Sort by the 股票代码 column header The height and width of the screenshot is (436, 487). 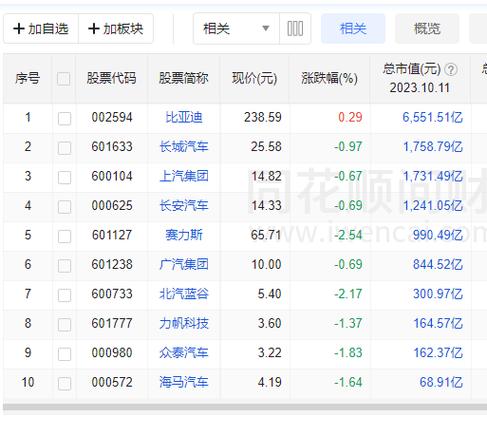pos(111,78)
